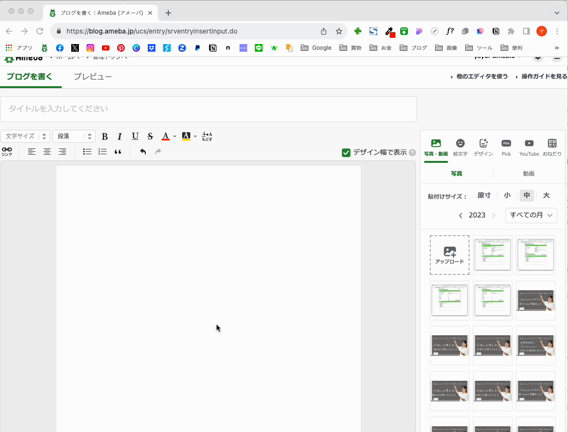Select first screenshot thumbnail next to upload
568x432 pixels.
click(493, 255)
